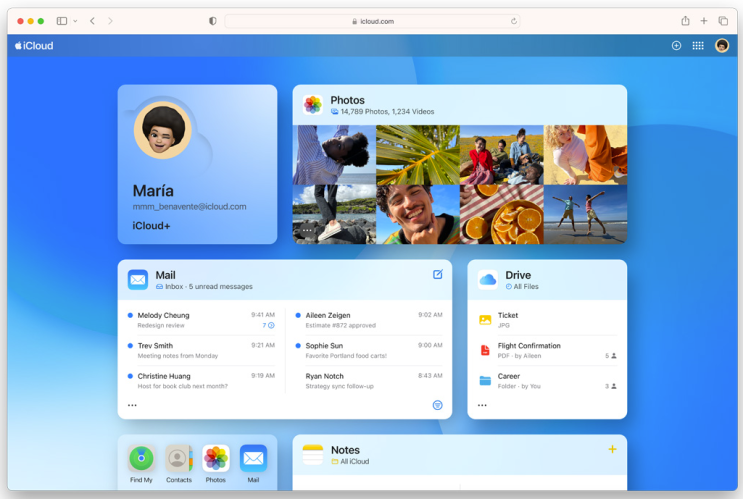Launch the Contacts app
Viewport: 743px width, 499px height.
(x=179, y=458)
